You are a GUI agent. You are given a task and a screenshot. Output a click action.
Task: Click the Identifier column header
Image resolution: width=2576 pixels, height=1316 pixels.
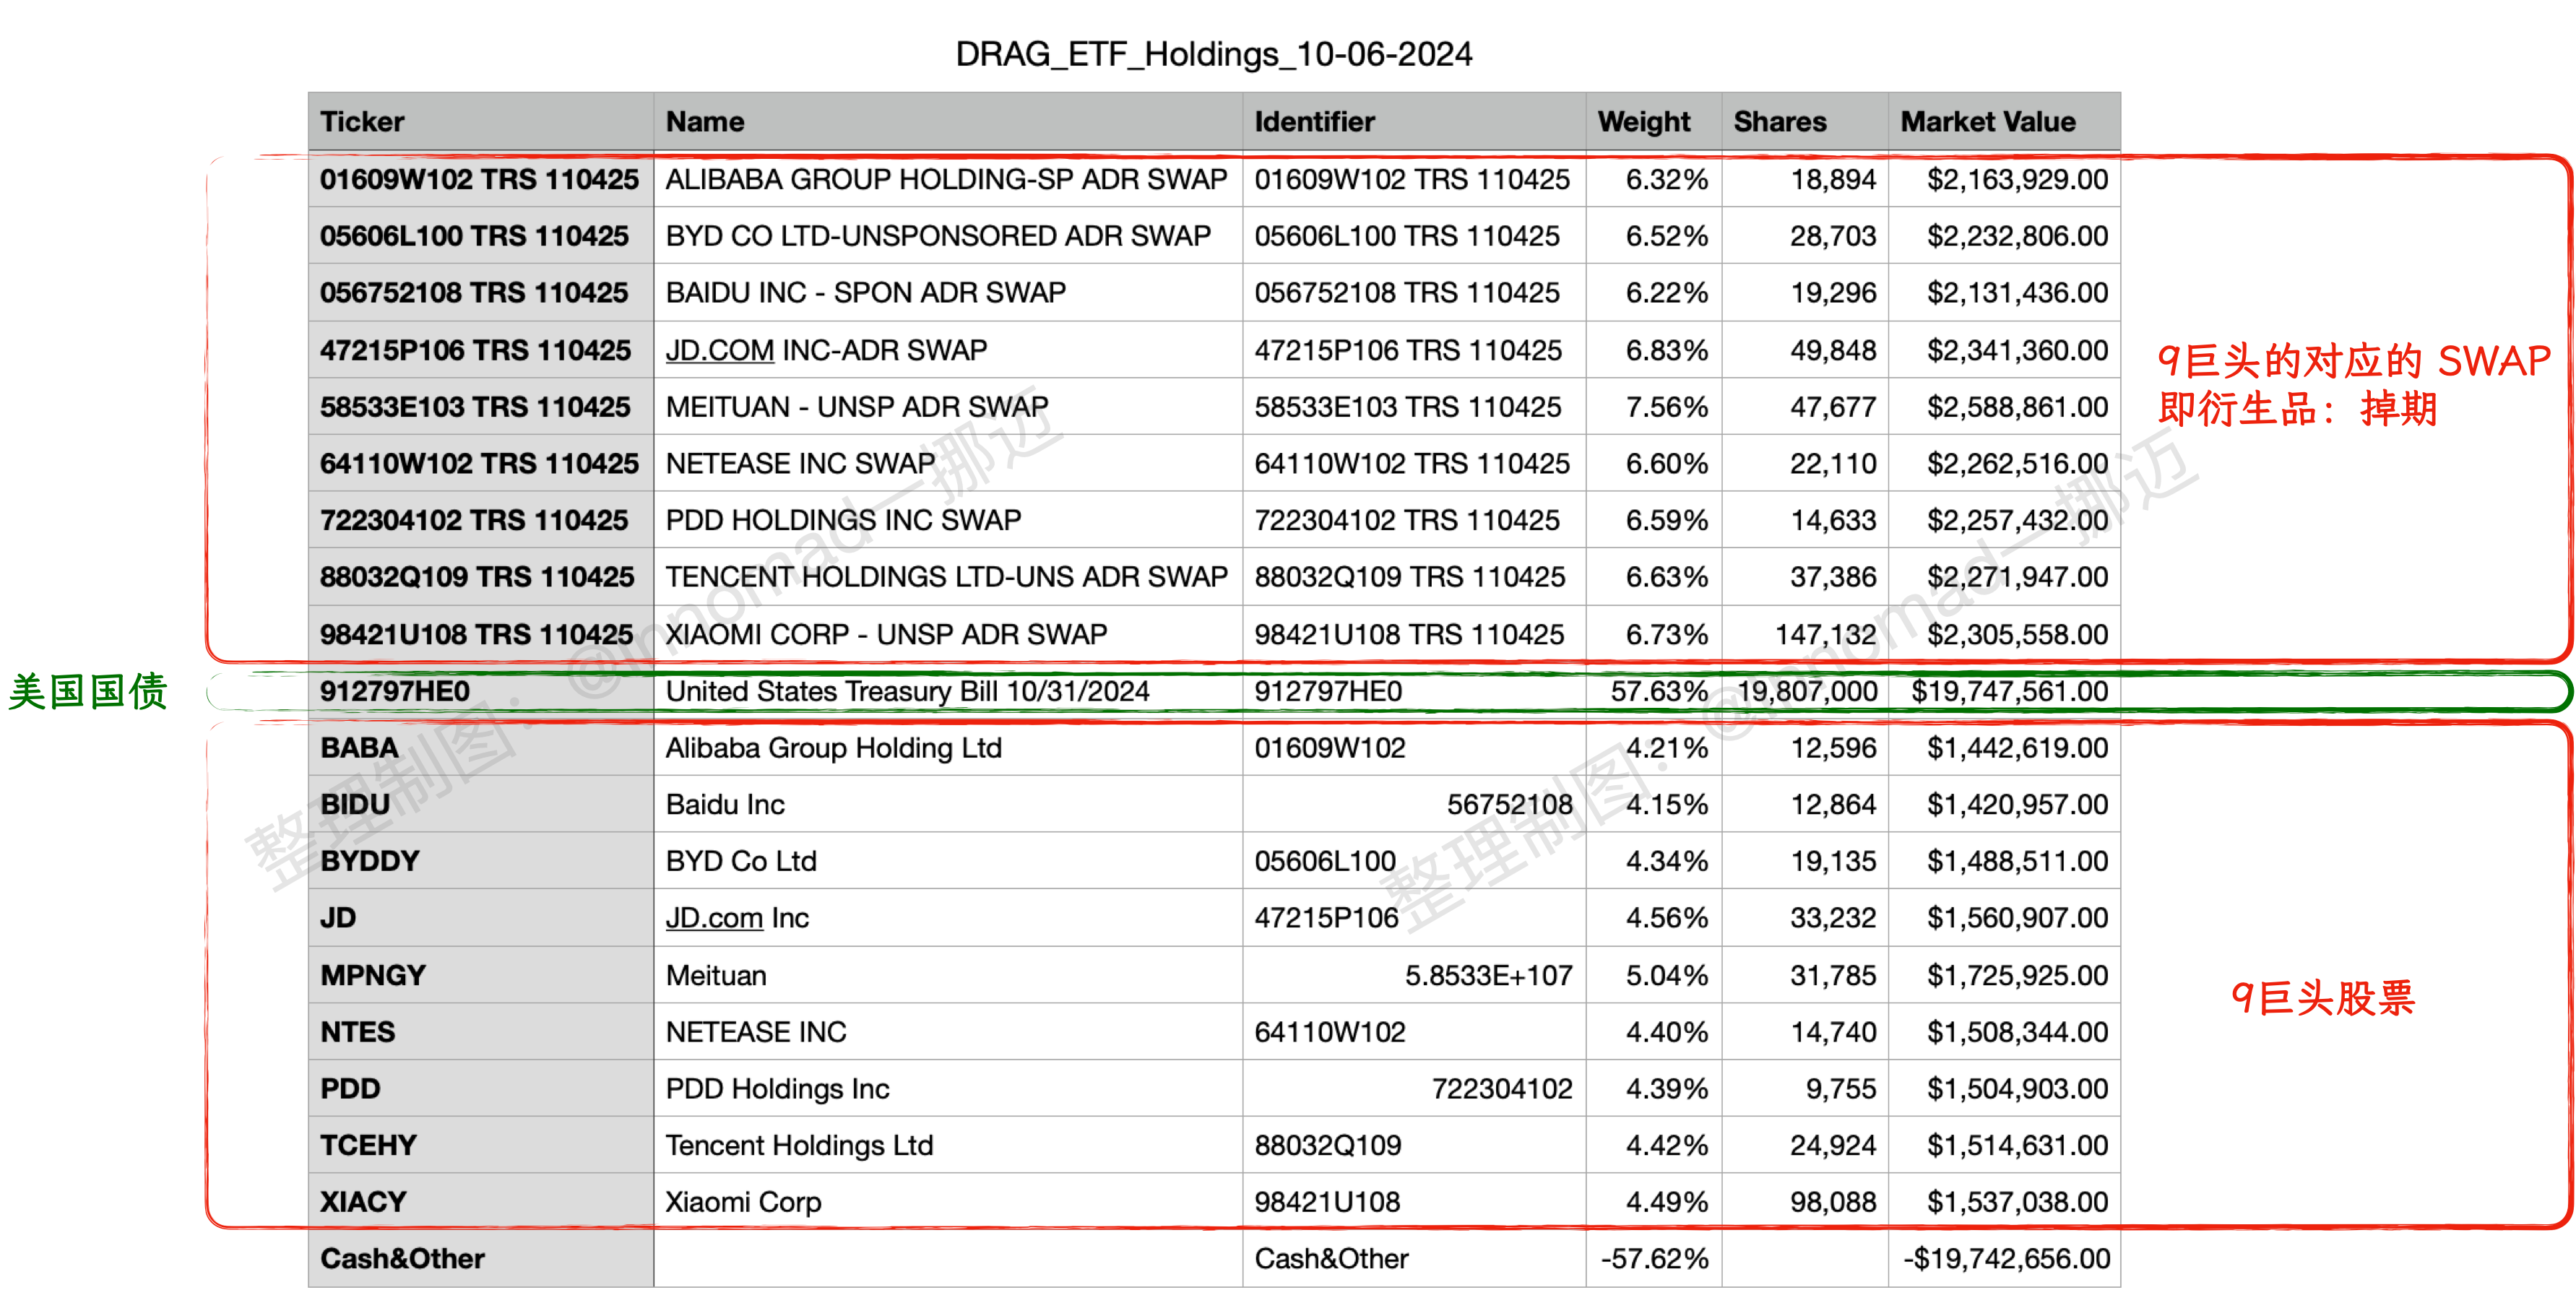click(1414, 122)
